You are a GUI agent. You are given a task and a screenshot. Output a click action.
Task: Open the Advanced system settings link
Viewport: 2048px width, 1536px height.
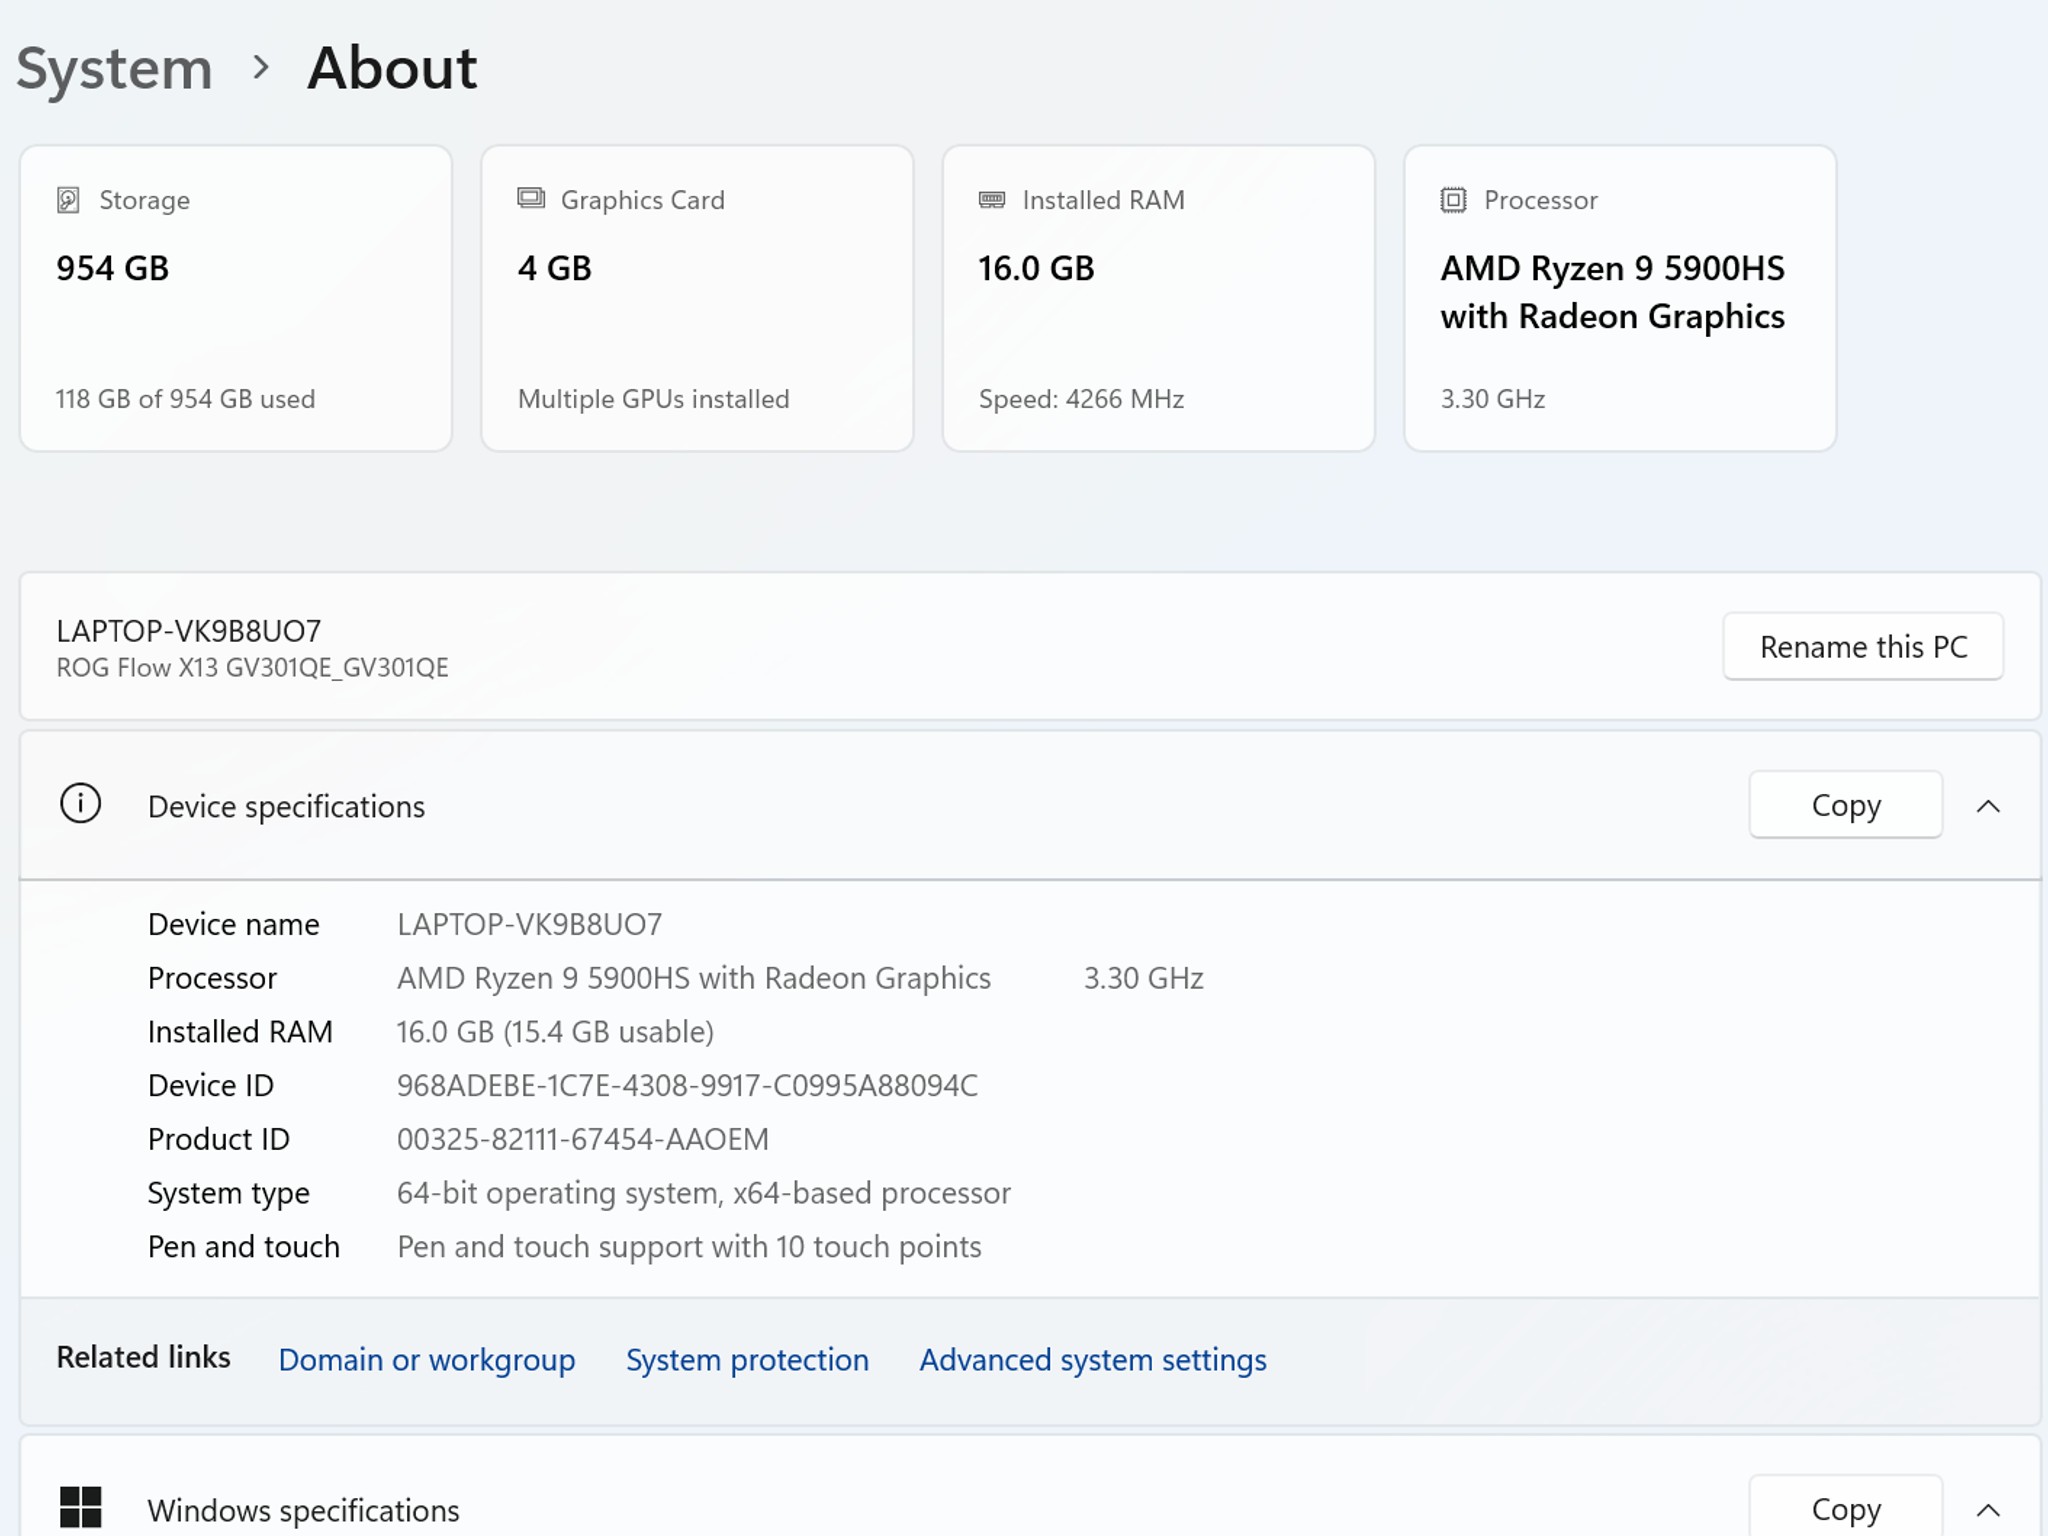(x=1092, y=1360)
